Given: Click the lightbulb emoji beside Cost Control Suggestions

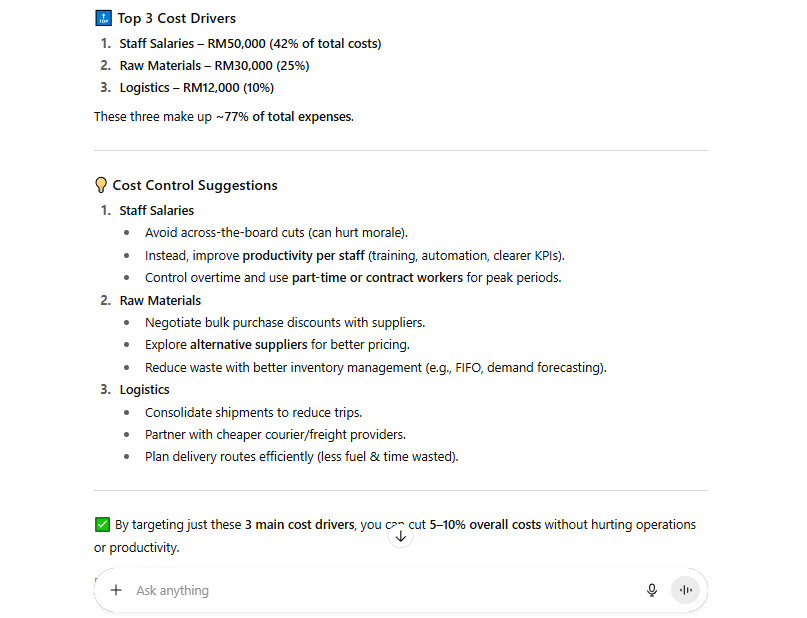Looking at the screenshot, I should tap(101, 185).
